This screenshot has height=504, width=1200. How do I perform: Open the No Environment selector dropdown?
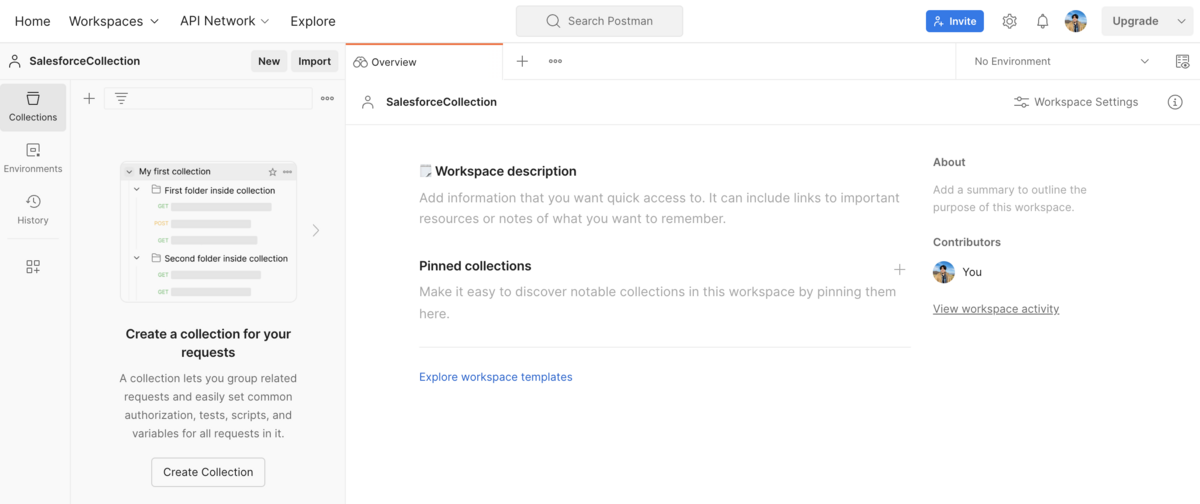pos(1061,61)
